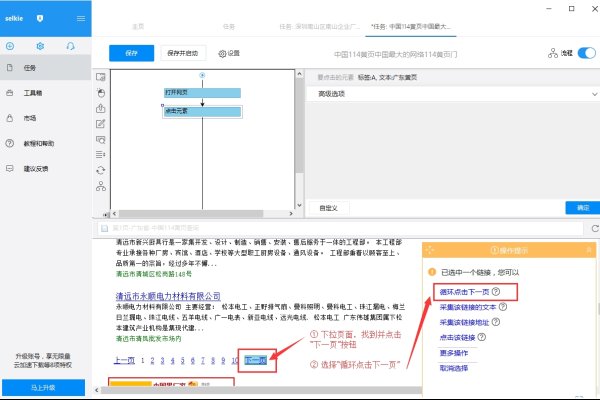Image resolution: width=600 pixels, height=400 pixels.
Task: Click the blue 保存 button
Action: point(131,53)
